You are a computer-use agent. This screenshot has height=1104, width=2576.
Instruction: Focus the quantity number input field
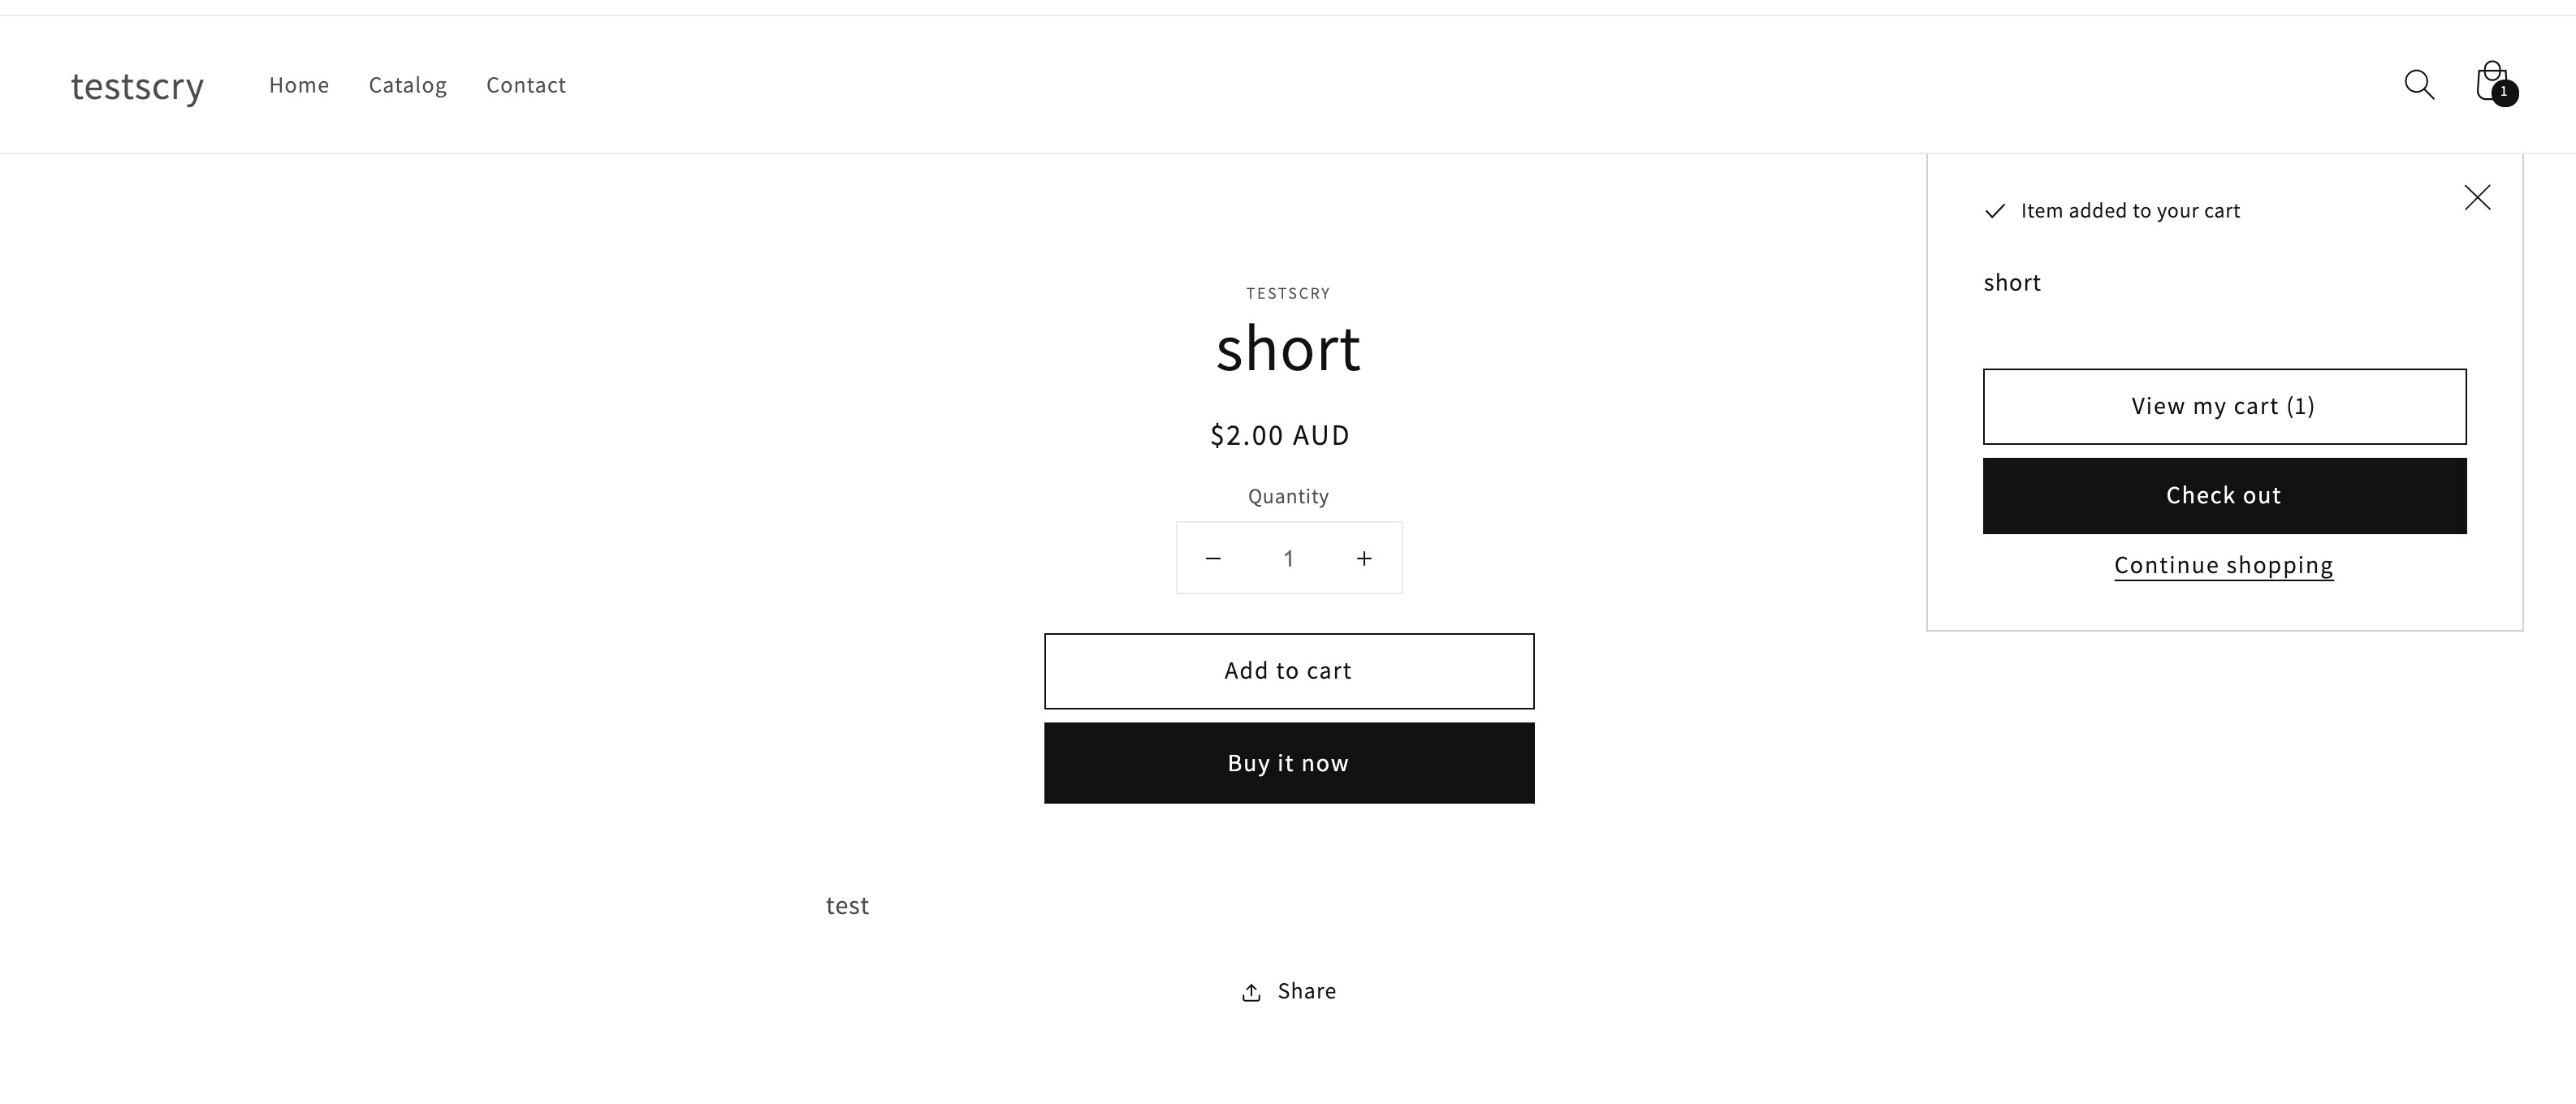pos(1289,559)
